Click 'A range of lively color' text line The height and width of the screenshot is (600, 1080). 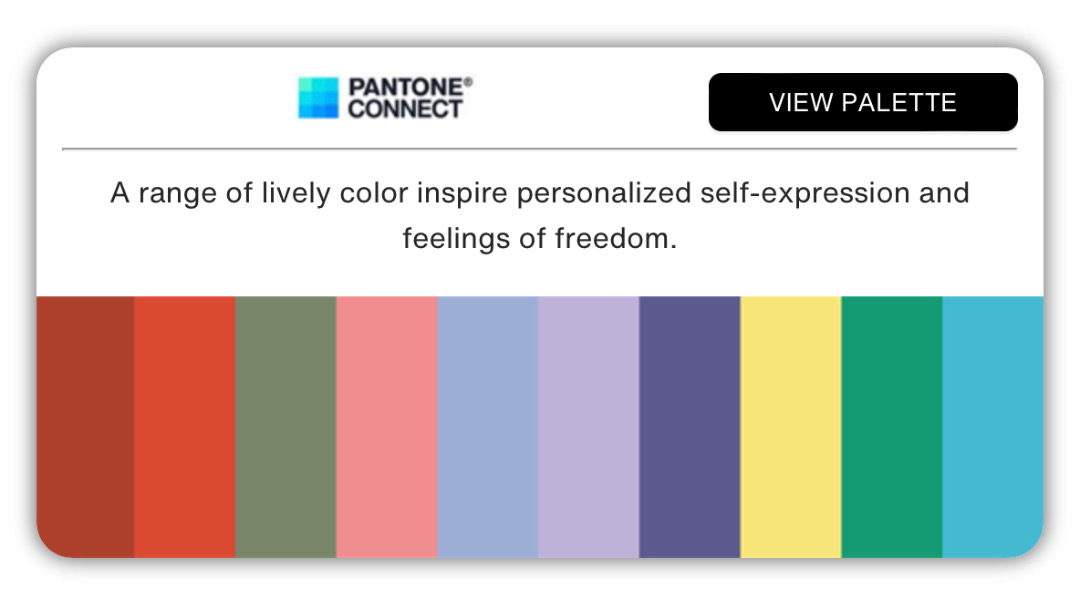pyautogui.click(x=259, y=193)
